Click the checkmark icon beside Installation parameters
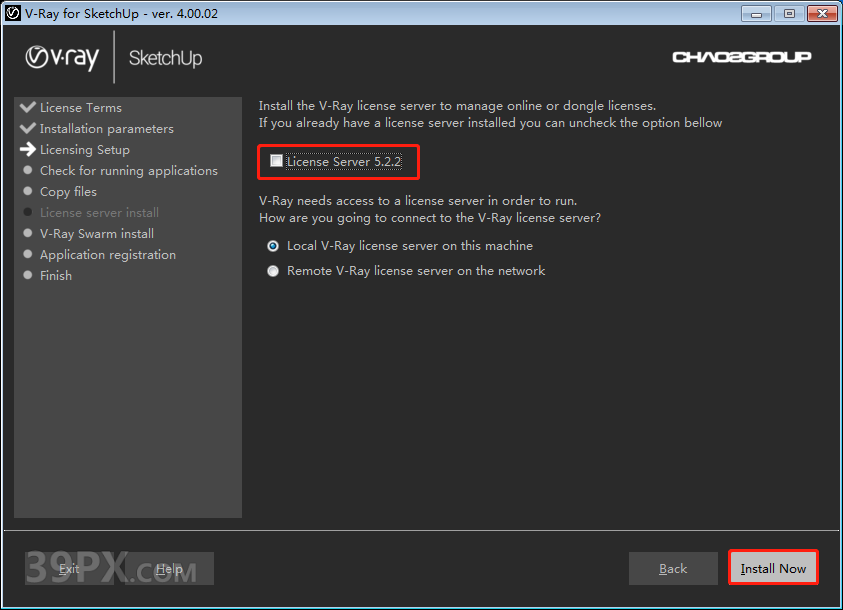 tap(27, 128)
